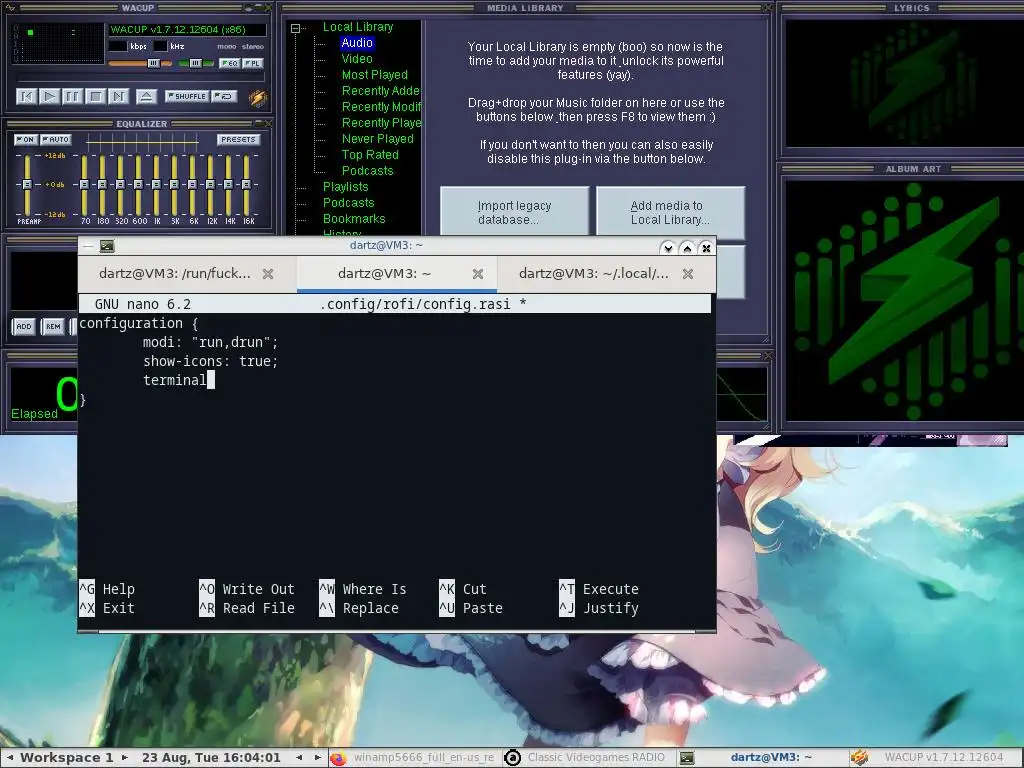
Task: Open the WACUP main menu icon in title bar
Action: (8, 8)
